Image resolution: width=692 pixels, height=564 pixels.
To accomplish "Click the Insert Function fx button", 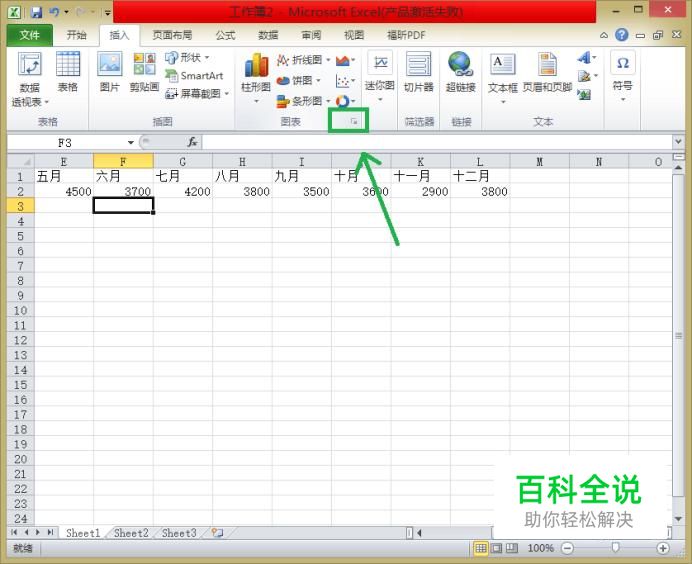I will coord(192,142).
